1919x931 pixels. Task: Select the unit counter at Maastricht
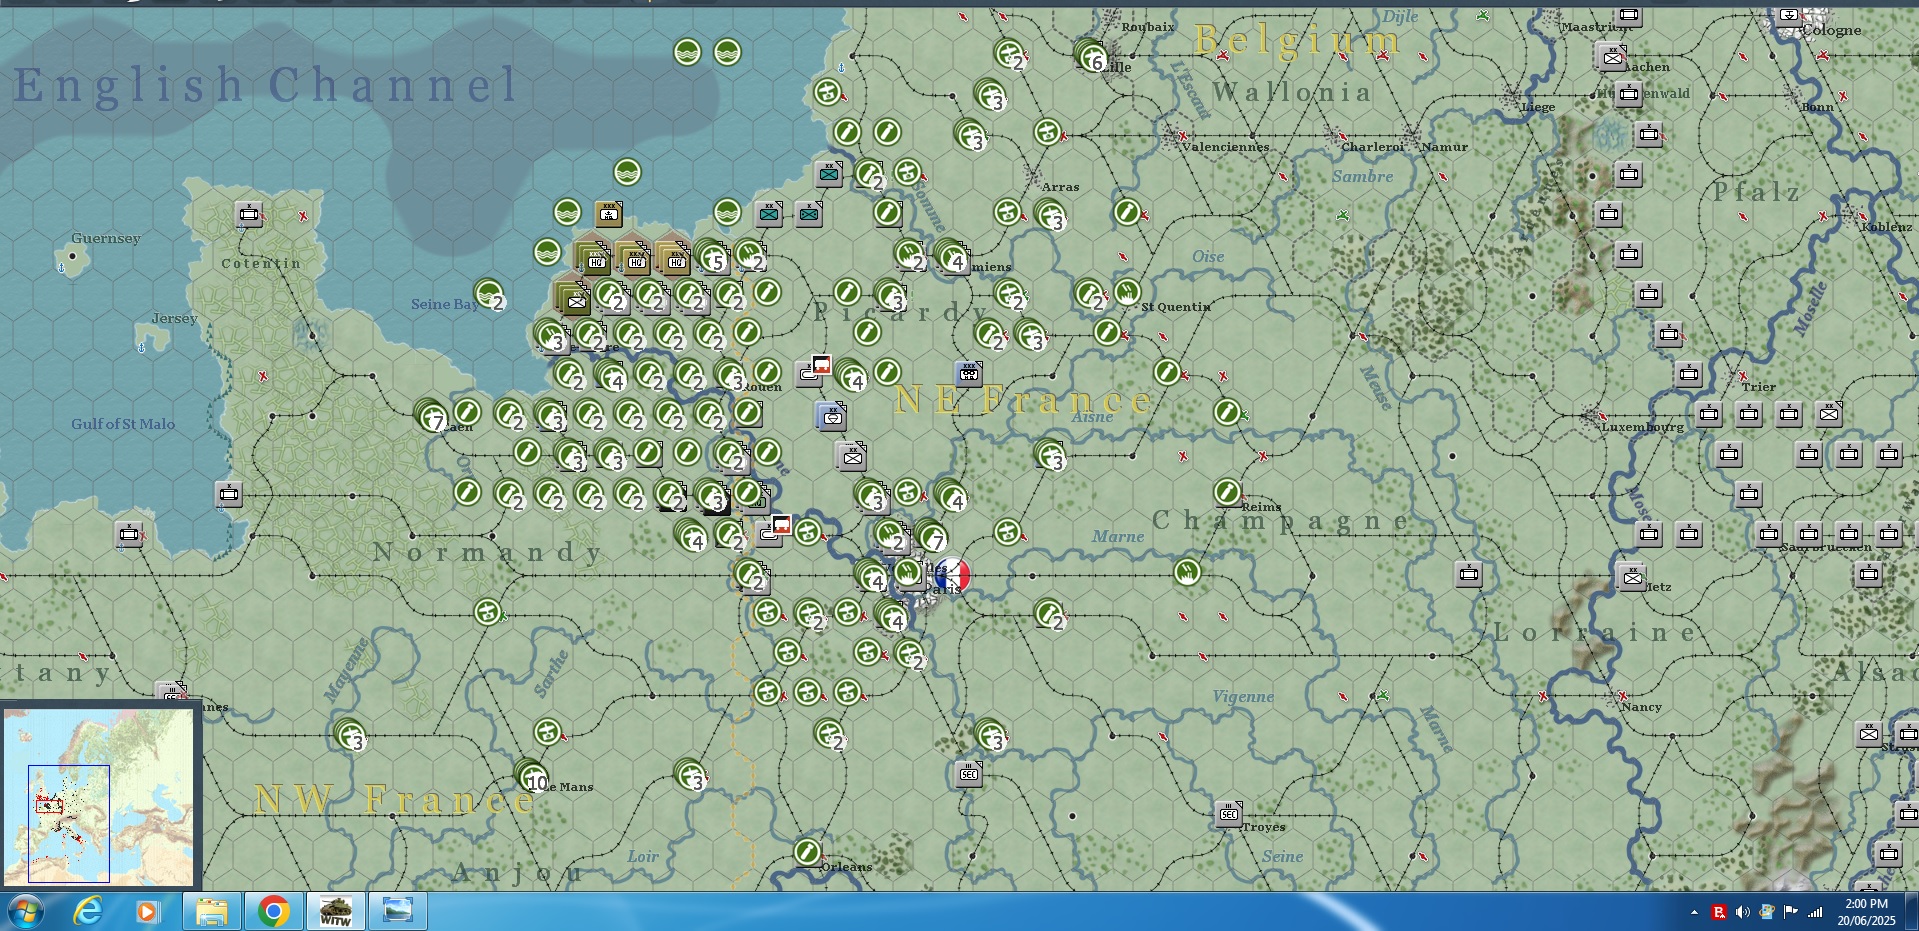tap(1629, 14)
